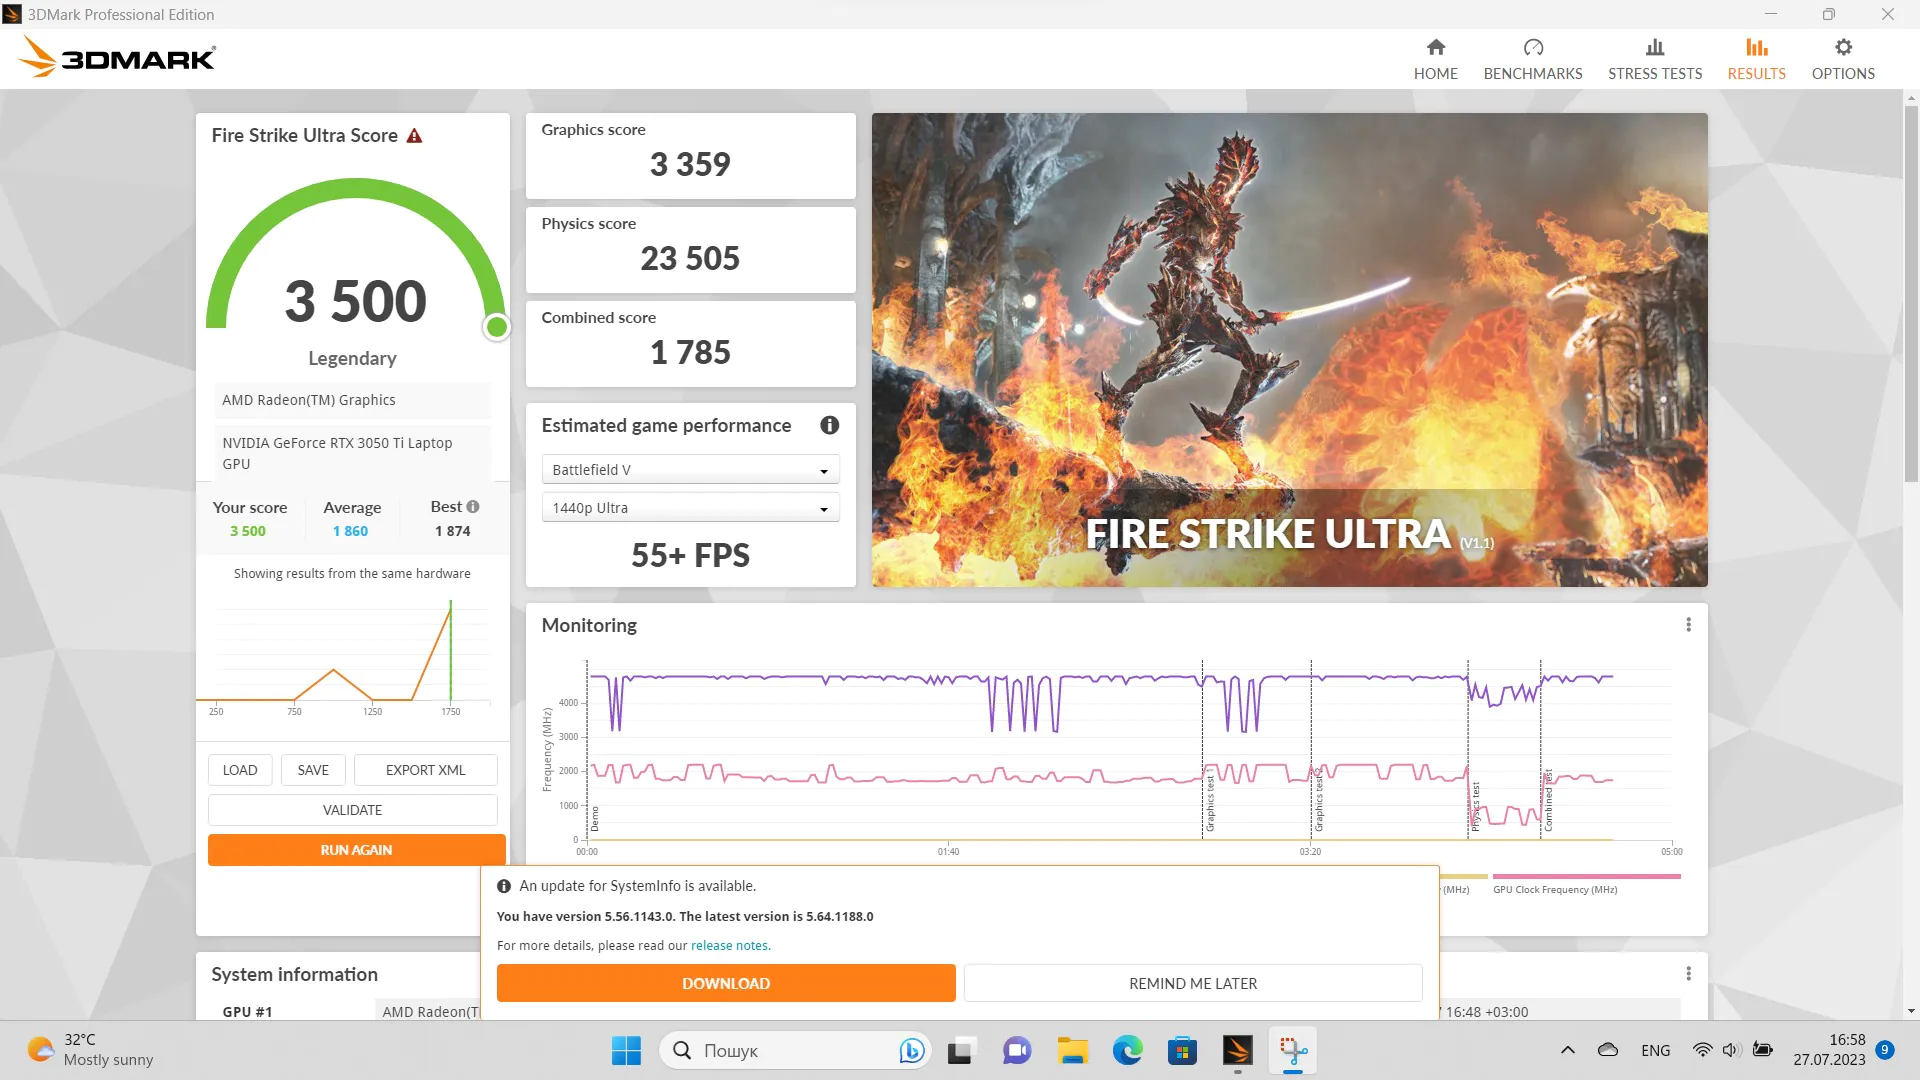
Task: Open the Snipping Tool taskbar icon
Action: tap(1292, 1050)
